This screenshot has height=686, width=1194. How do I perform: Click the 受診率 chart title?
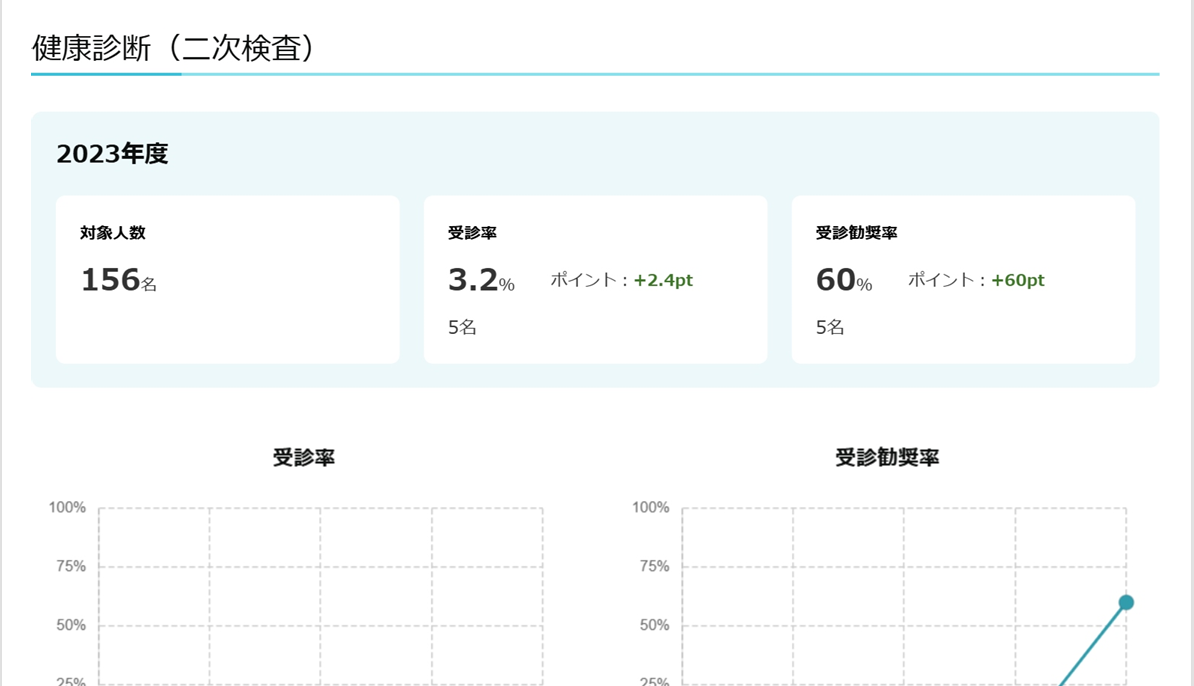tap(304, 458)
